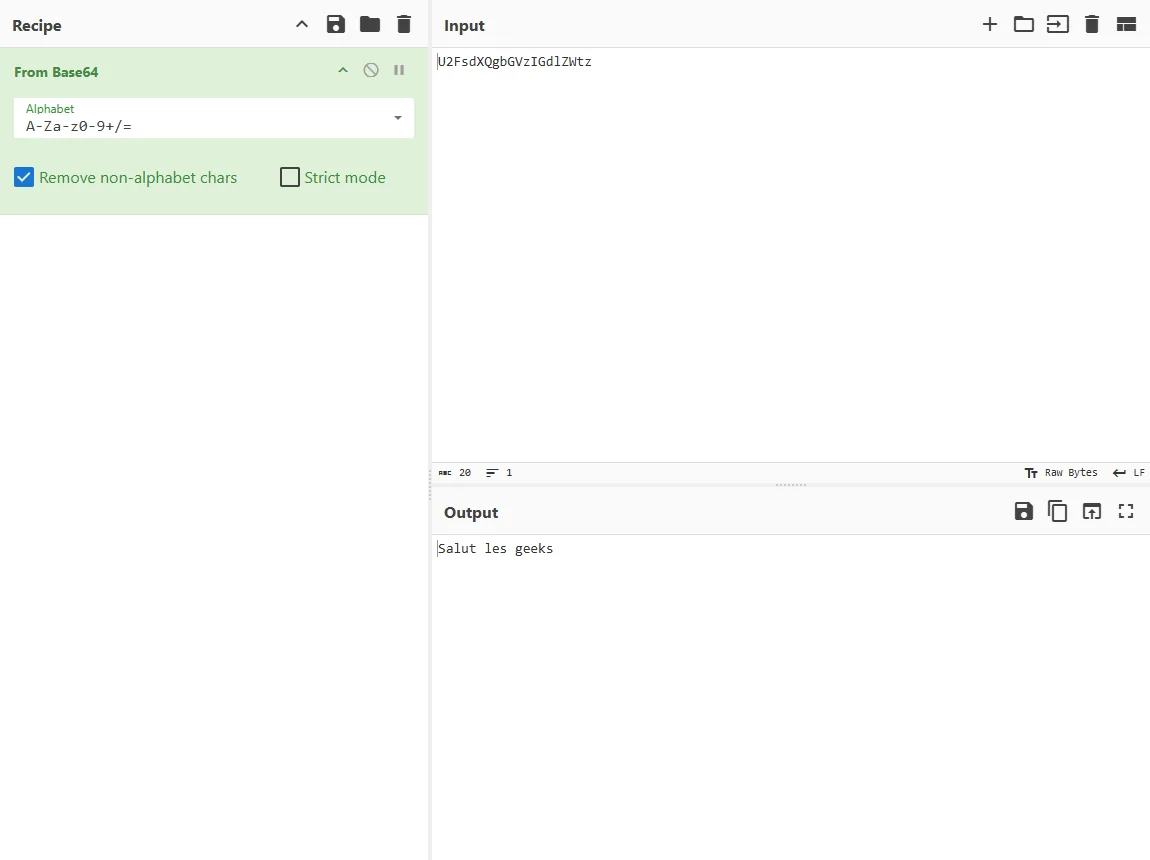Enable Strict mode checkbox

[290, 177]
